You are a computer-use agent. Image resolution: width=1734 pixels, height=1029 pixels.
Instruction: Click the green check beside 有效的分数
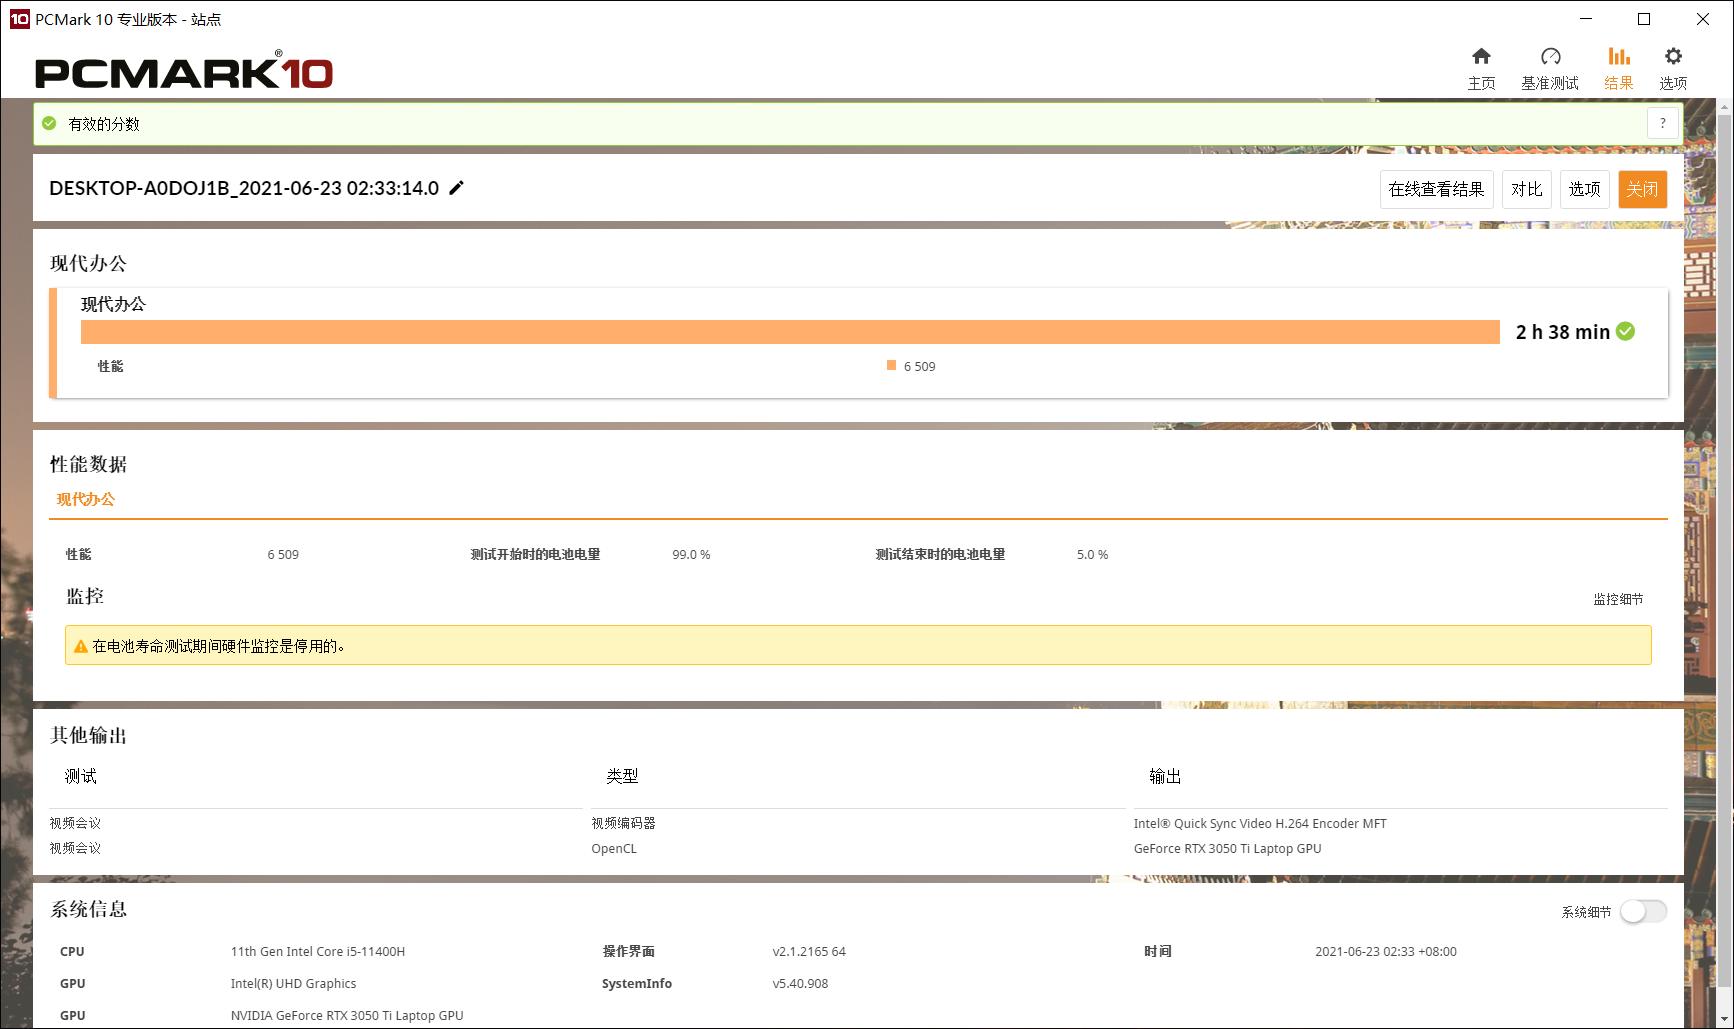coord(47,124)
